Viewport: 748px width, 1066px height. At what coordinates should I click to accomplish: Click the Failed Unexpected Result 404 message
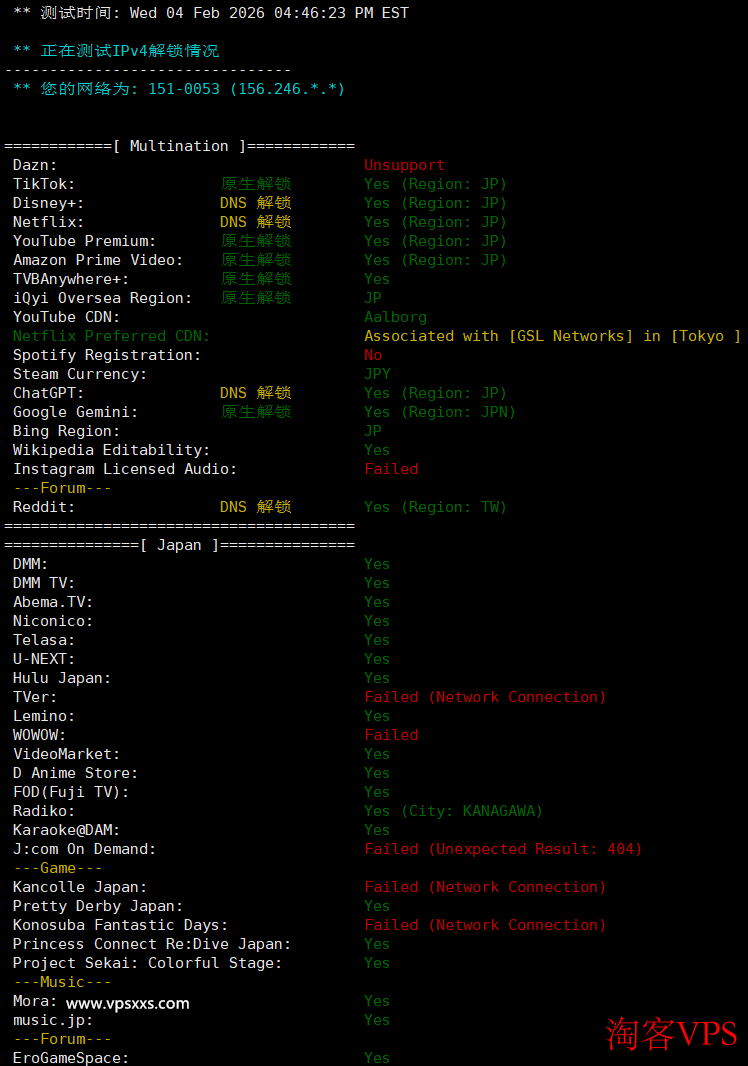(x=502, y=849)
